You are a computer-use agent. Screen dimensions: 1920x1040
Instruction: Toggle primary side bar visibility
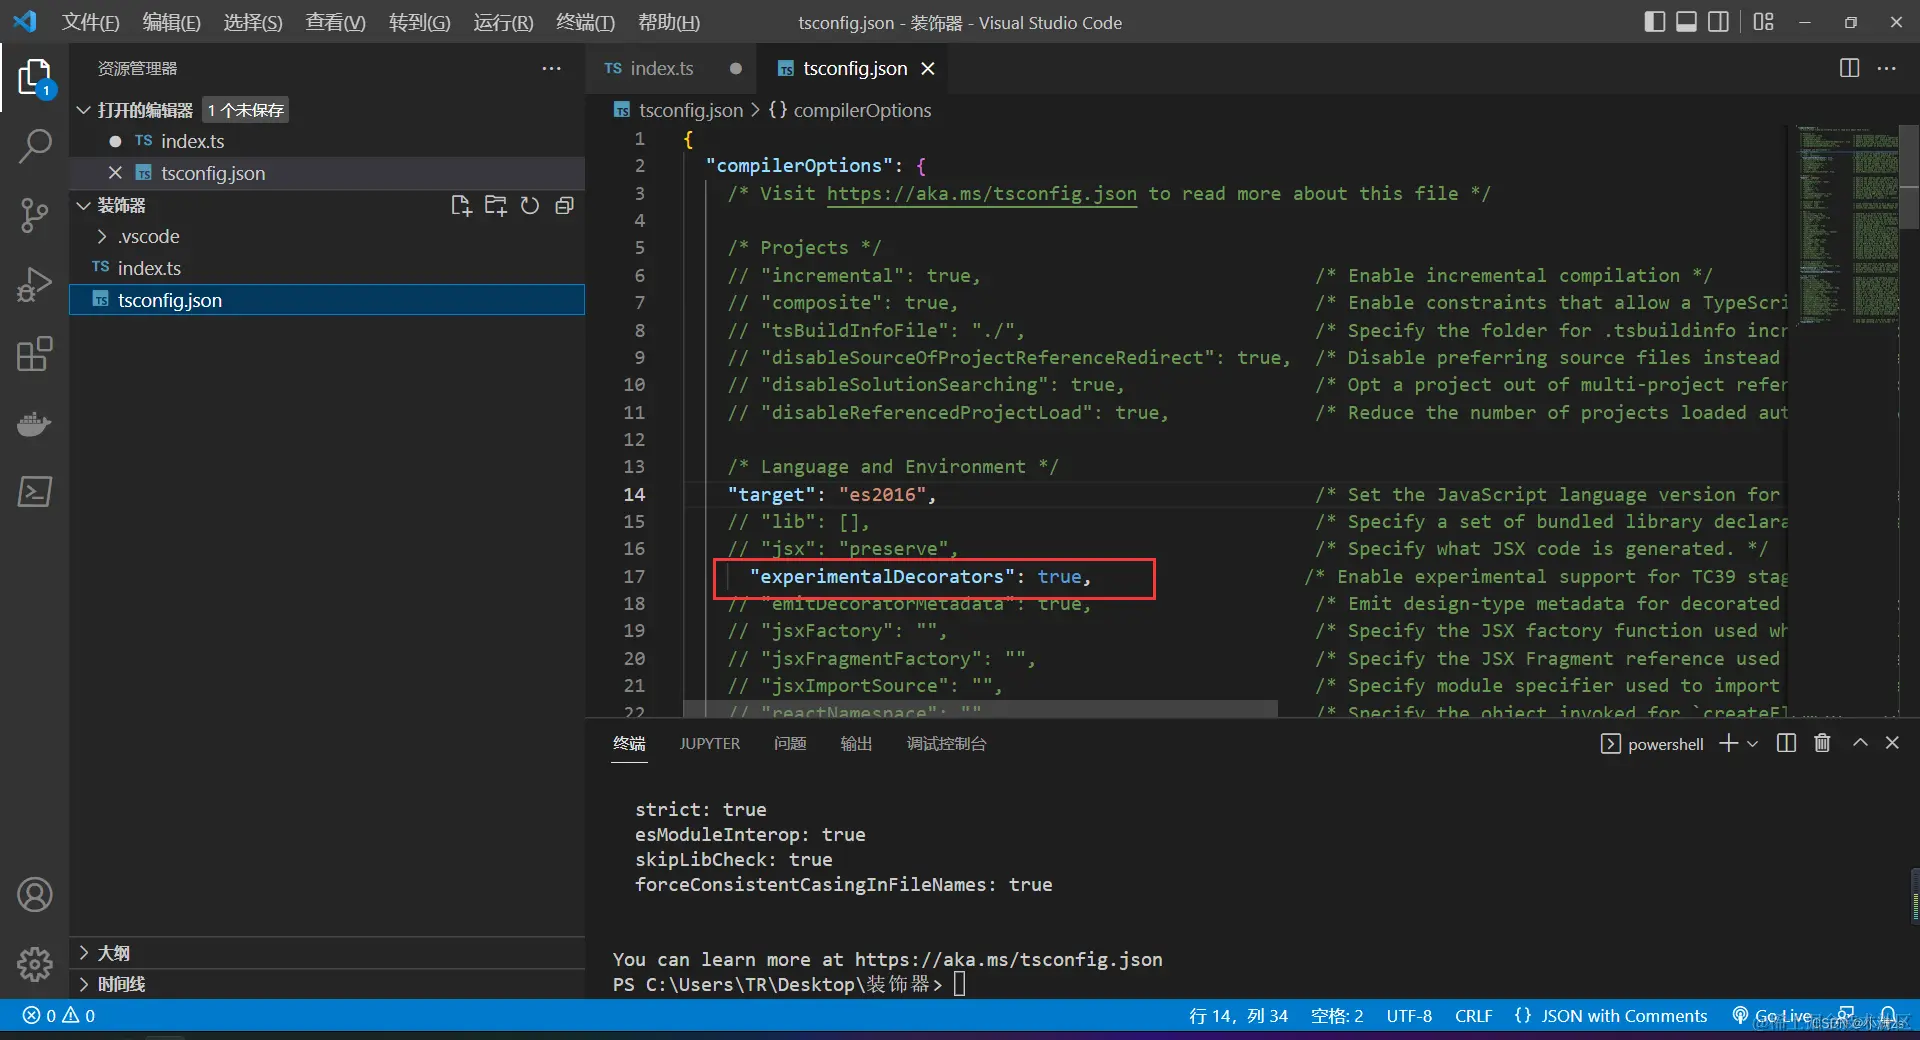tap(1654, 21)
